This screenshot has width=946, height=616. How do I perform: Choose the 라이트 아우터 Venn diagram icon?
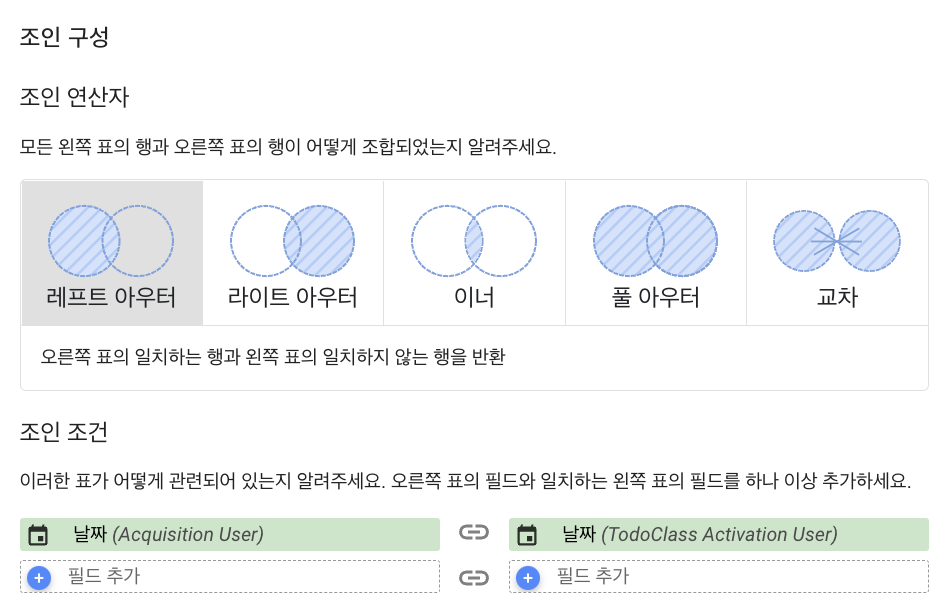[x=293, y=241]
